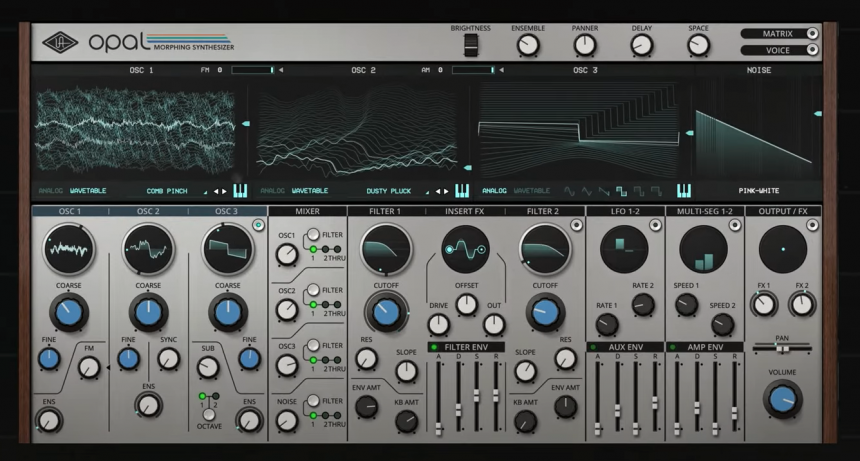Click the OSC1 mixer Filter routing button
Viewport: 860px width, 461px height.
pyautogui.click(x=313, y=235)
